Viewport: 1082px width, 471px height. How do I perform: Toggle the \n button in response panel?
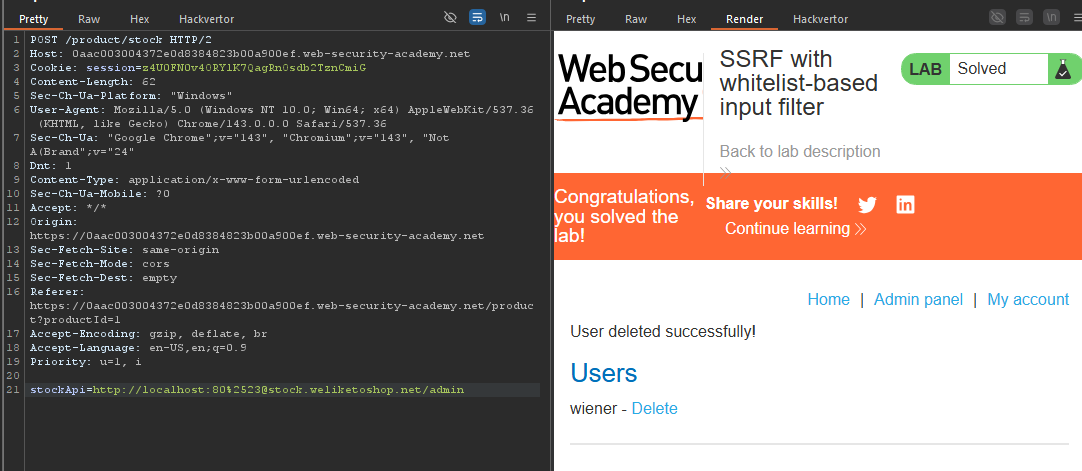coord(1052,18)
